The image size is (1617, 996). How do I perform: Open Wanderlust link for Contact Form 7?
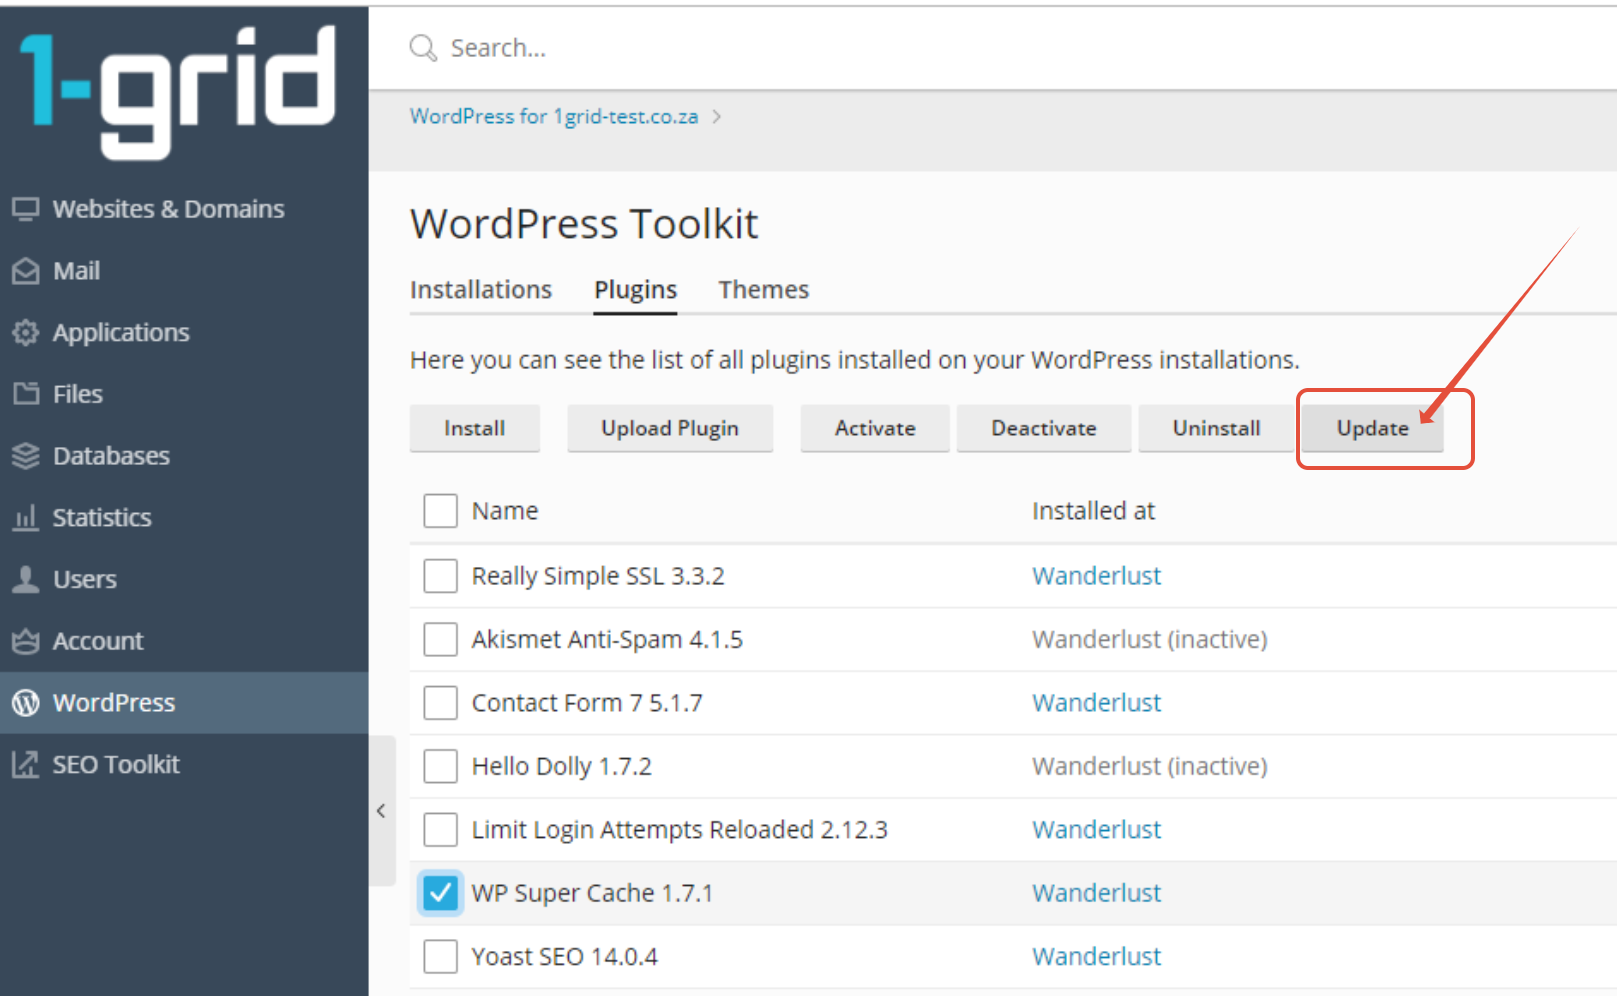pyautogui.click(x=1096, y=703)
